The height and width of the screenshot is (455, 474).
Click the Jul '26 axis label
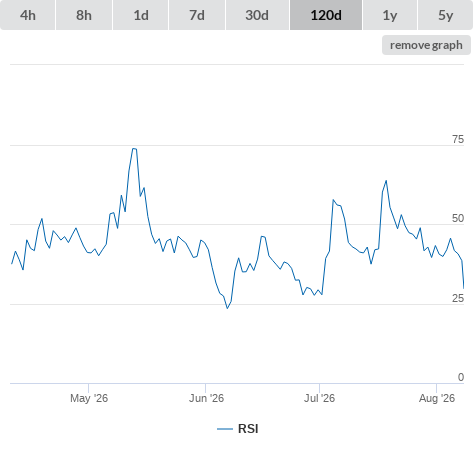(319, 398)
